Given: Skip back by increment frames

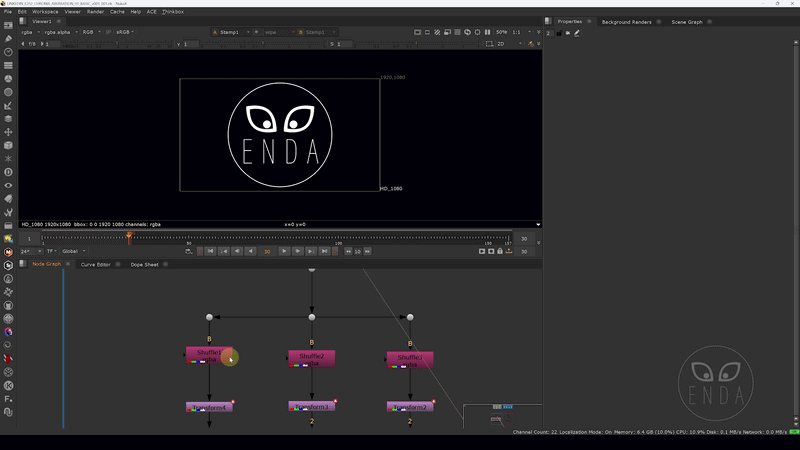Looking at the screenshot, I should [348, 251].
